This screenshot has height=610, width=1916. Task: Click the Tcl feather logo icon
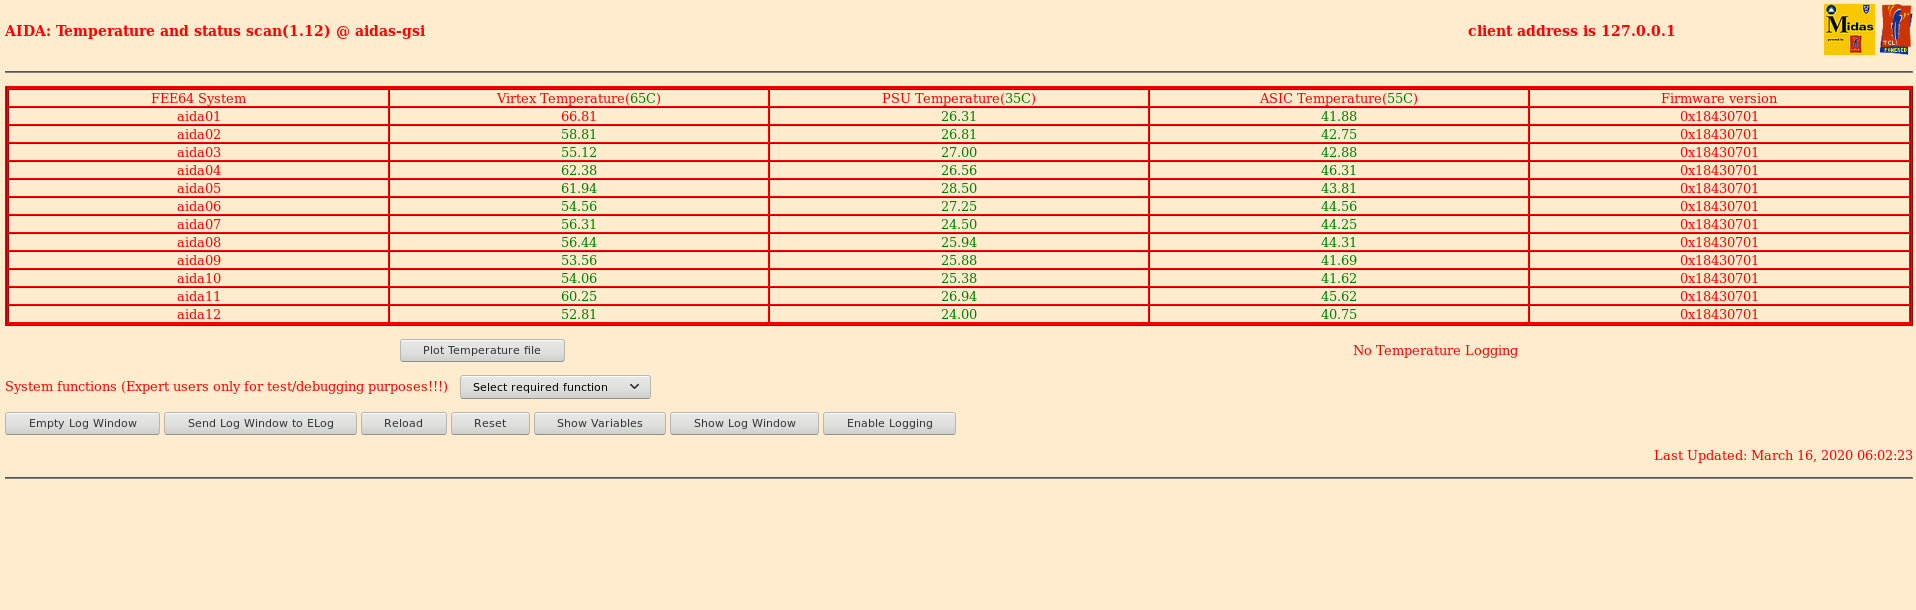[x=1895, y=29]
